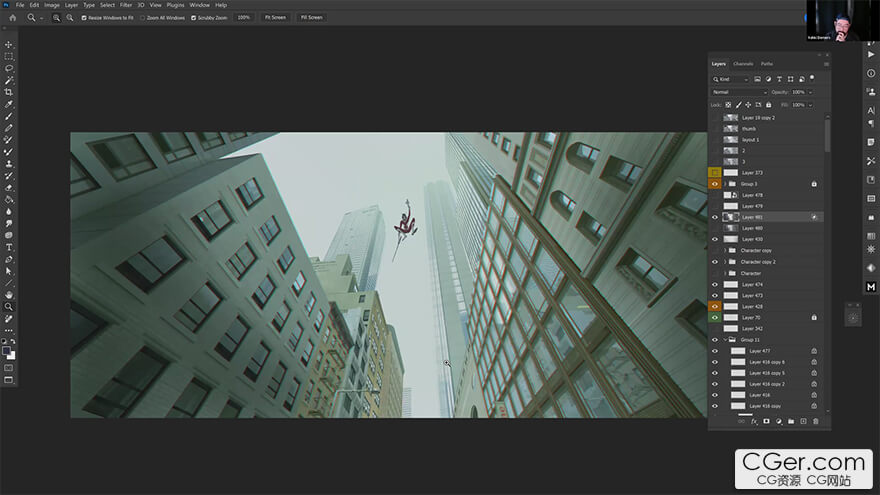Screen dimensions: 880x495
Task: Click Add layer mask icon
Action: [766, 421]
